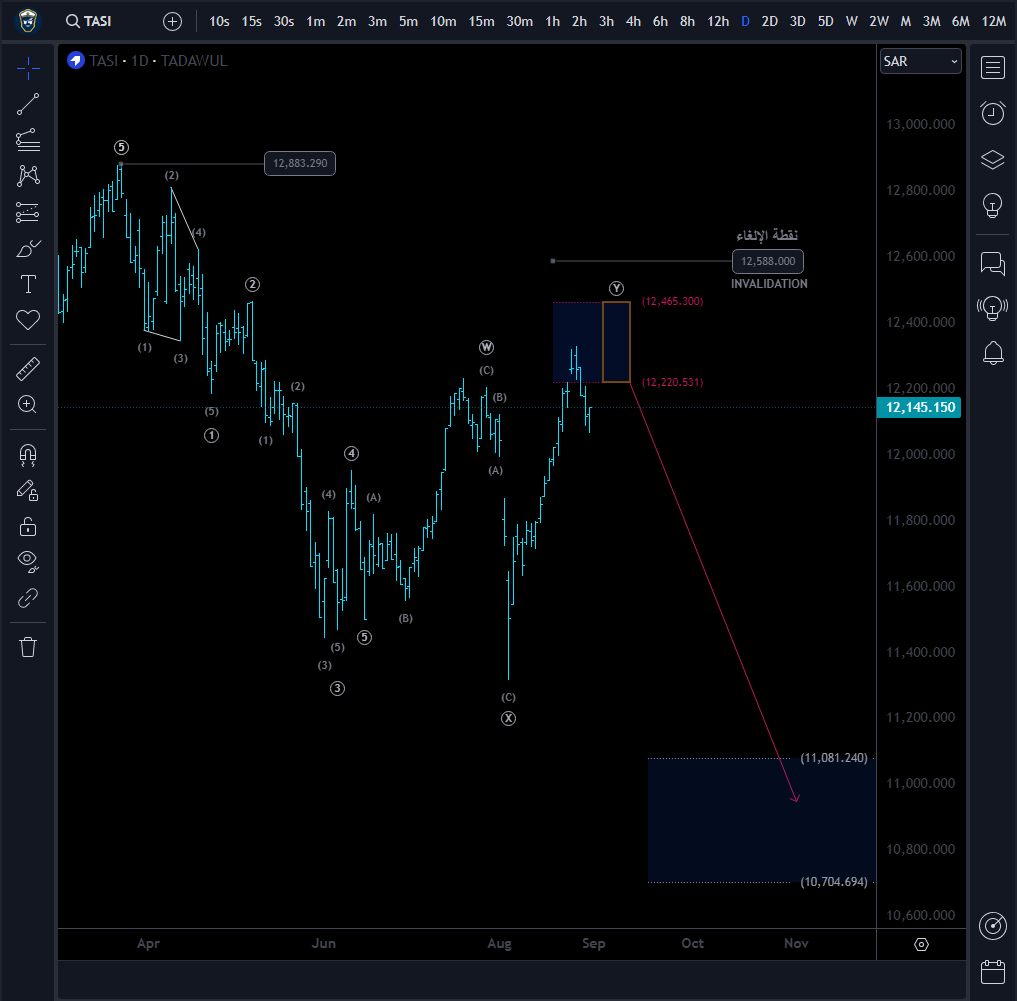1017x1001 pixels.
Task: Activate the zoom in tool
Action: point(28,404)
